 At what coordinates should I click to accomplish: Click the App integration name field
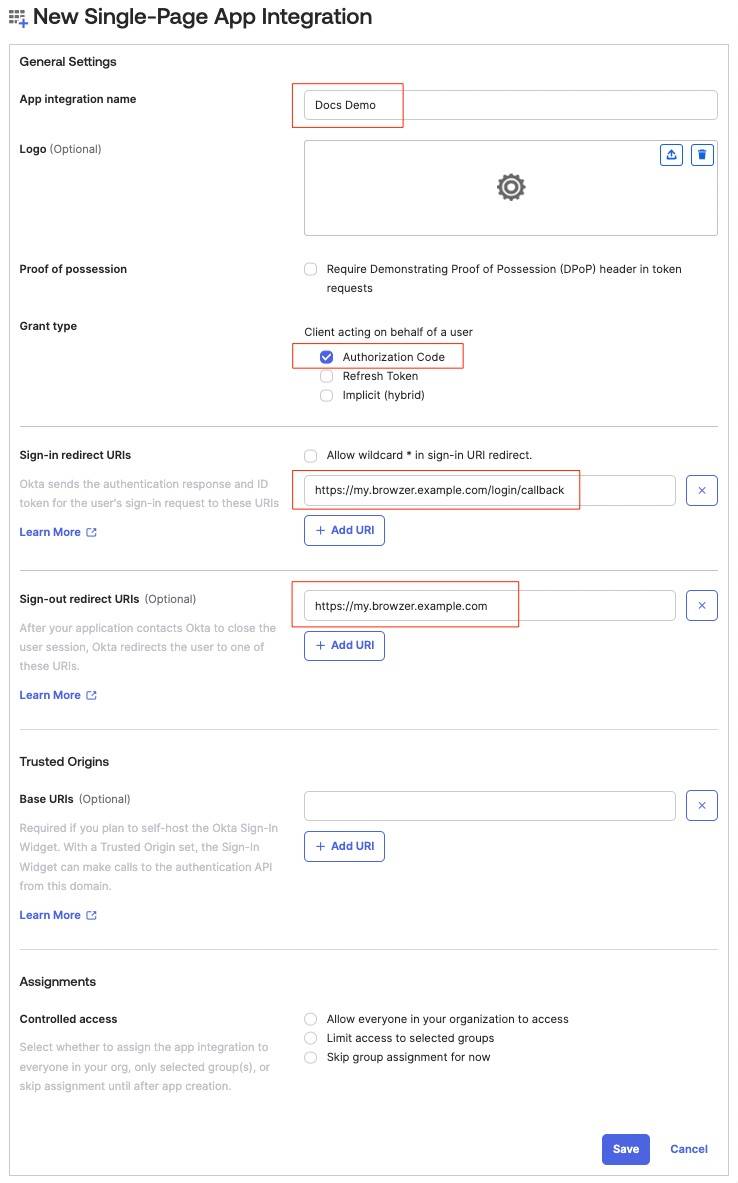click(511, 105)
